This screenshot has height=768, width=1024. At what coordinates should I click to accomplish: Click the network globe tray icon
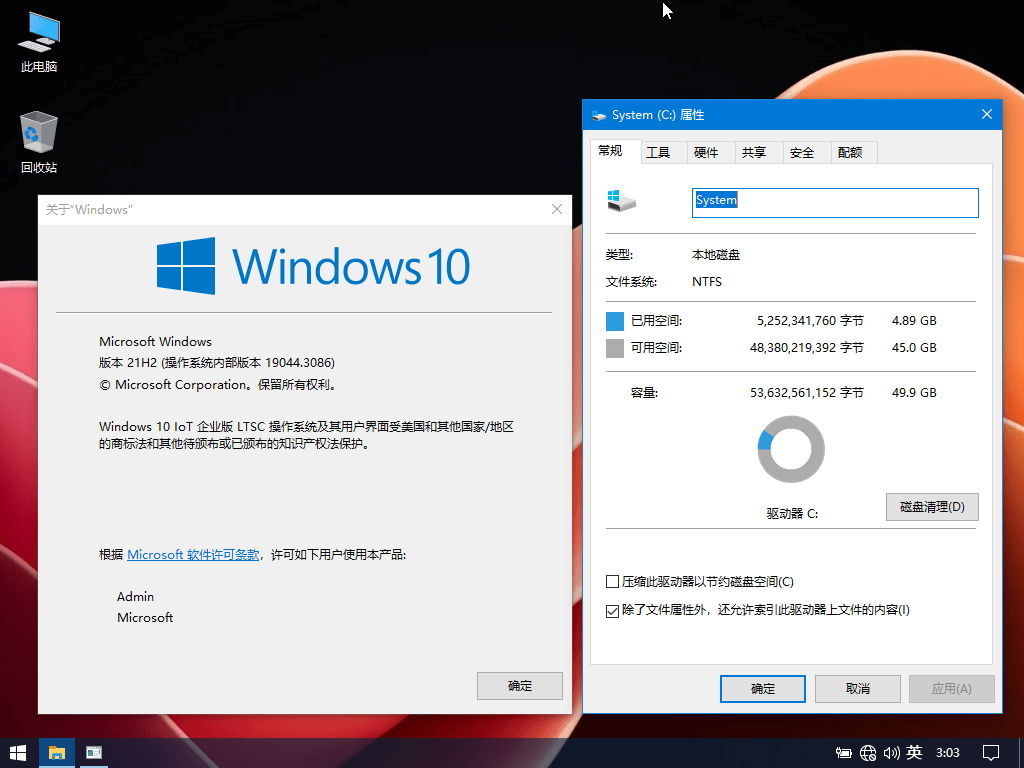pyautogui.click(x=868, y=753)
